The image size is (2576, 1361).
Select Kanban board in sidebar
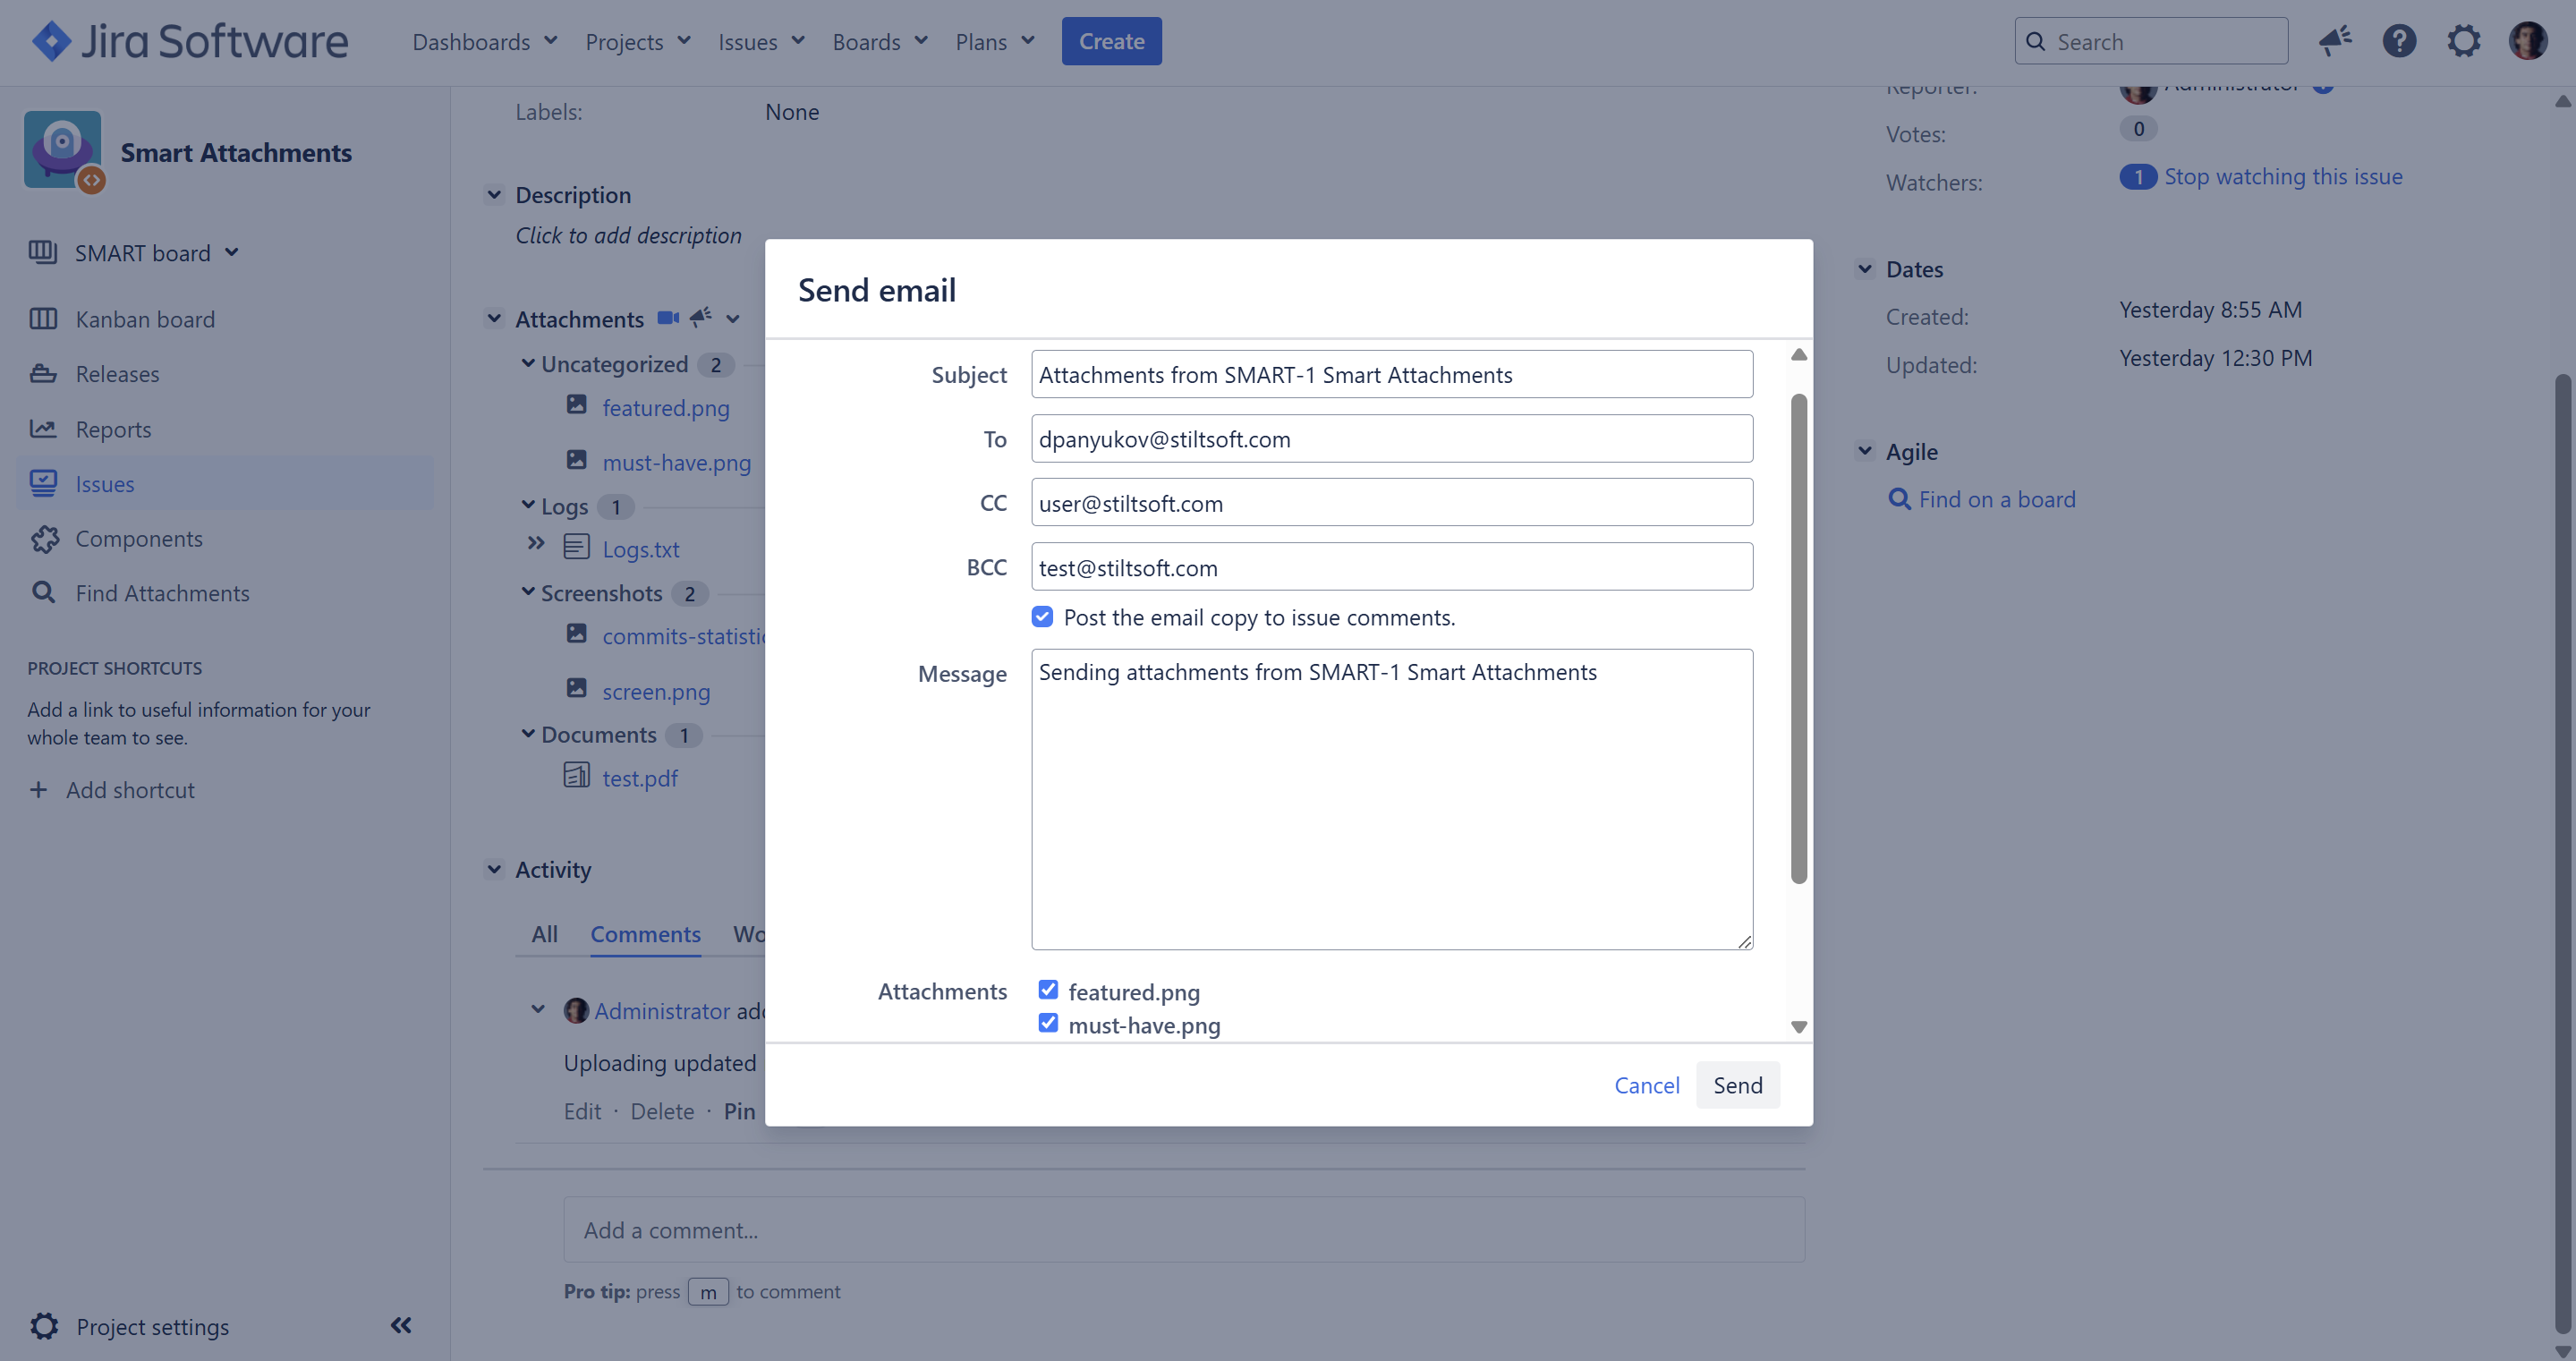click(145, 319)
